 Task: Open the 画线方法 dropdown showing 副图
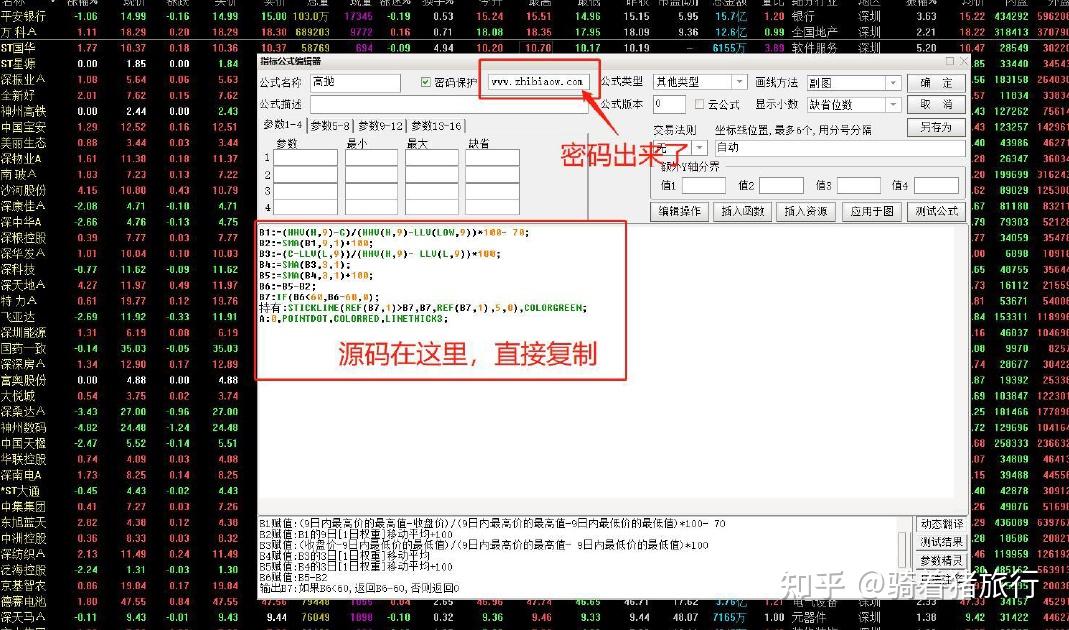pyautogui.click(x=893, y=81)
